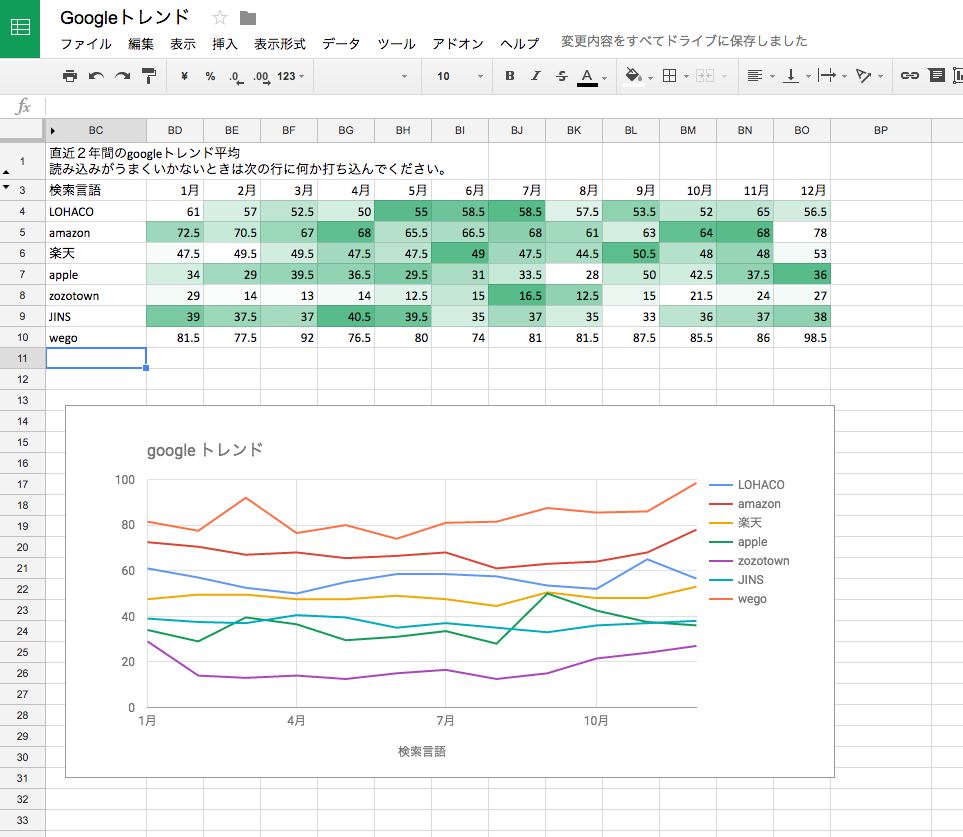
Task: Click the formula bar input
Action: pyautogui.click(x=504, y=106)
